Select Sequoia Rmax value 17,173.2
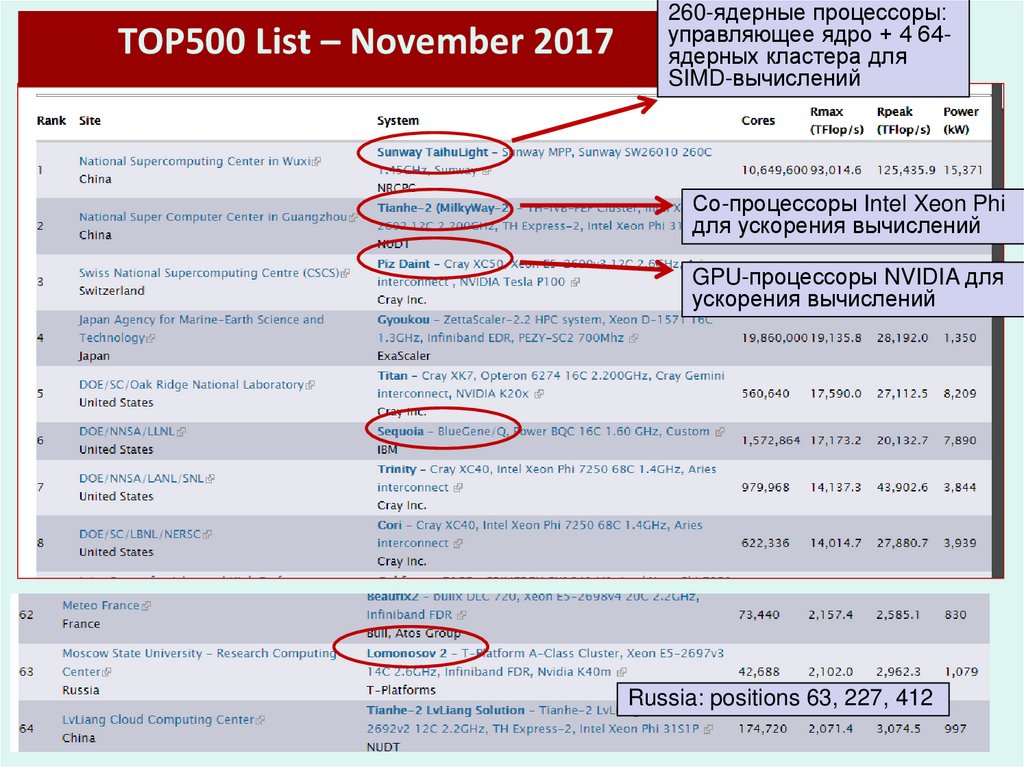The image size is (1024, 767). [x=836, y=440]
